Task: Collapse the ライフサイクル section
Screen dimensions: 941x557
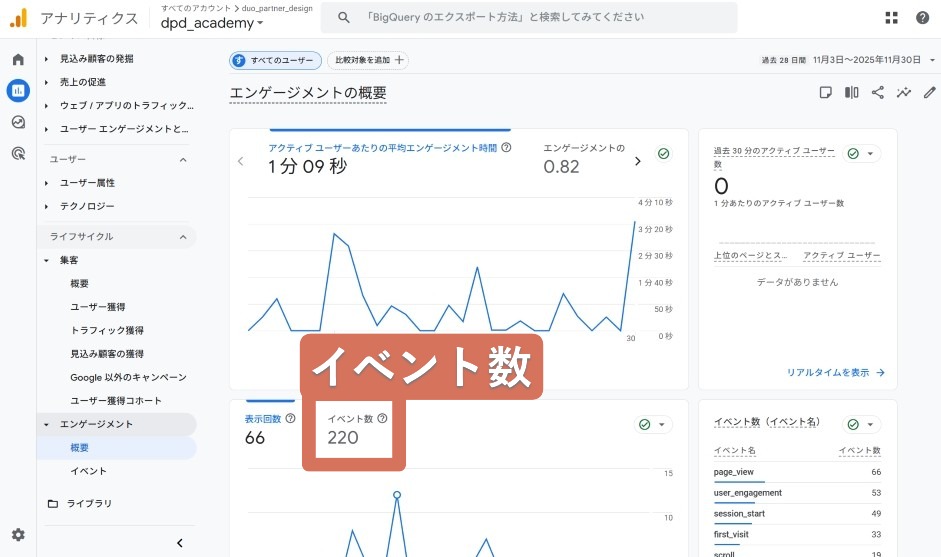Action: point(183,237)
